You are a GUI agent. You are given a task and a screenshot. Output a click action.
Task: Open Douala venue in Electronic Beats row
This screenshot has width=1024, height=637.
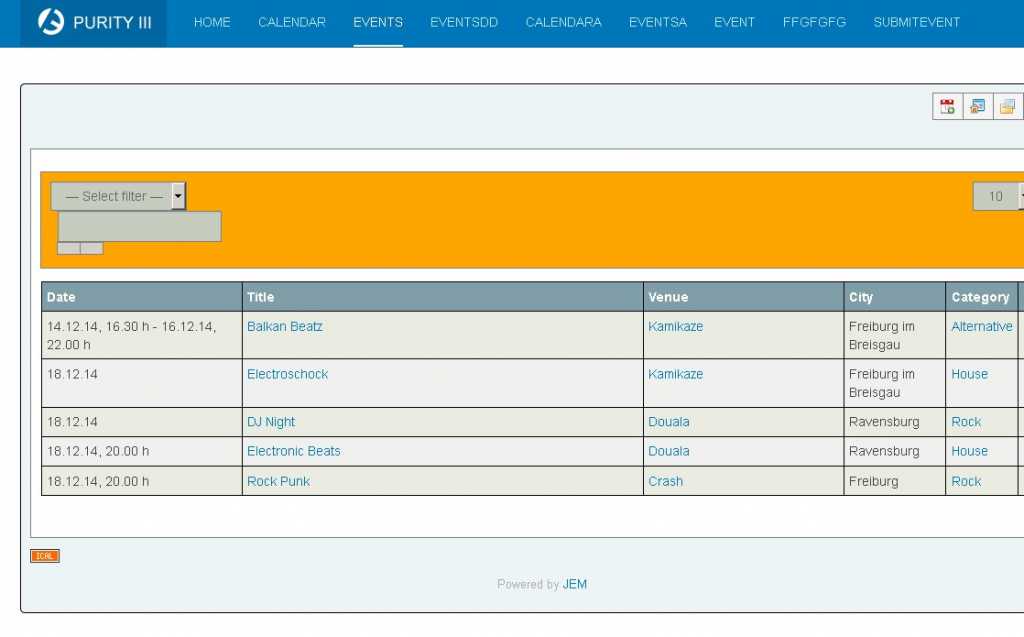coord(669,451)
